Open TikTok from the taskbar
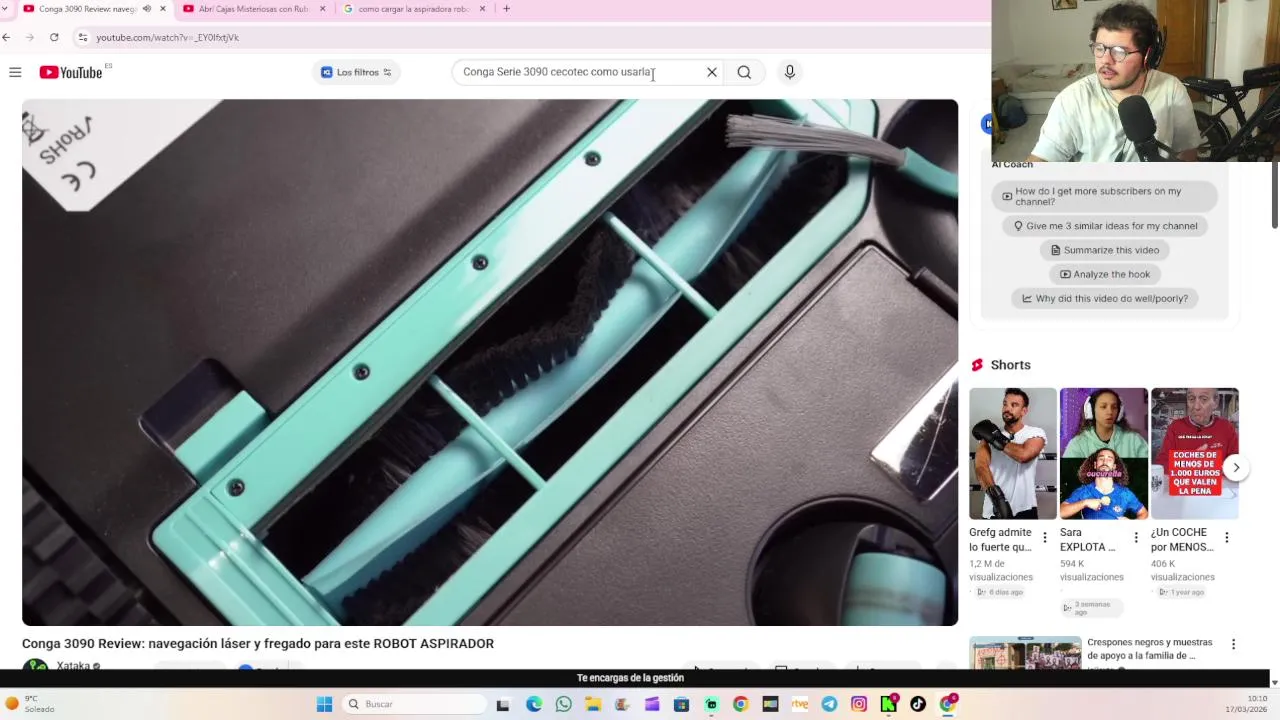This screenshot has width=1280, height=720. 918,704
